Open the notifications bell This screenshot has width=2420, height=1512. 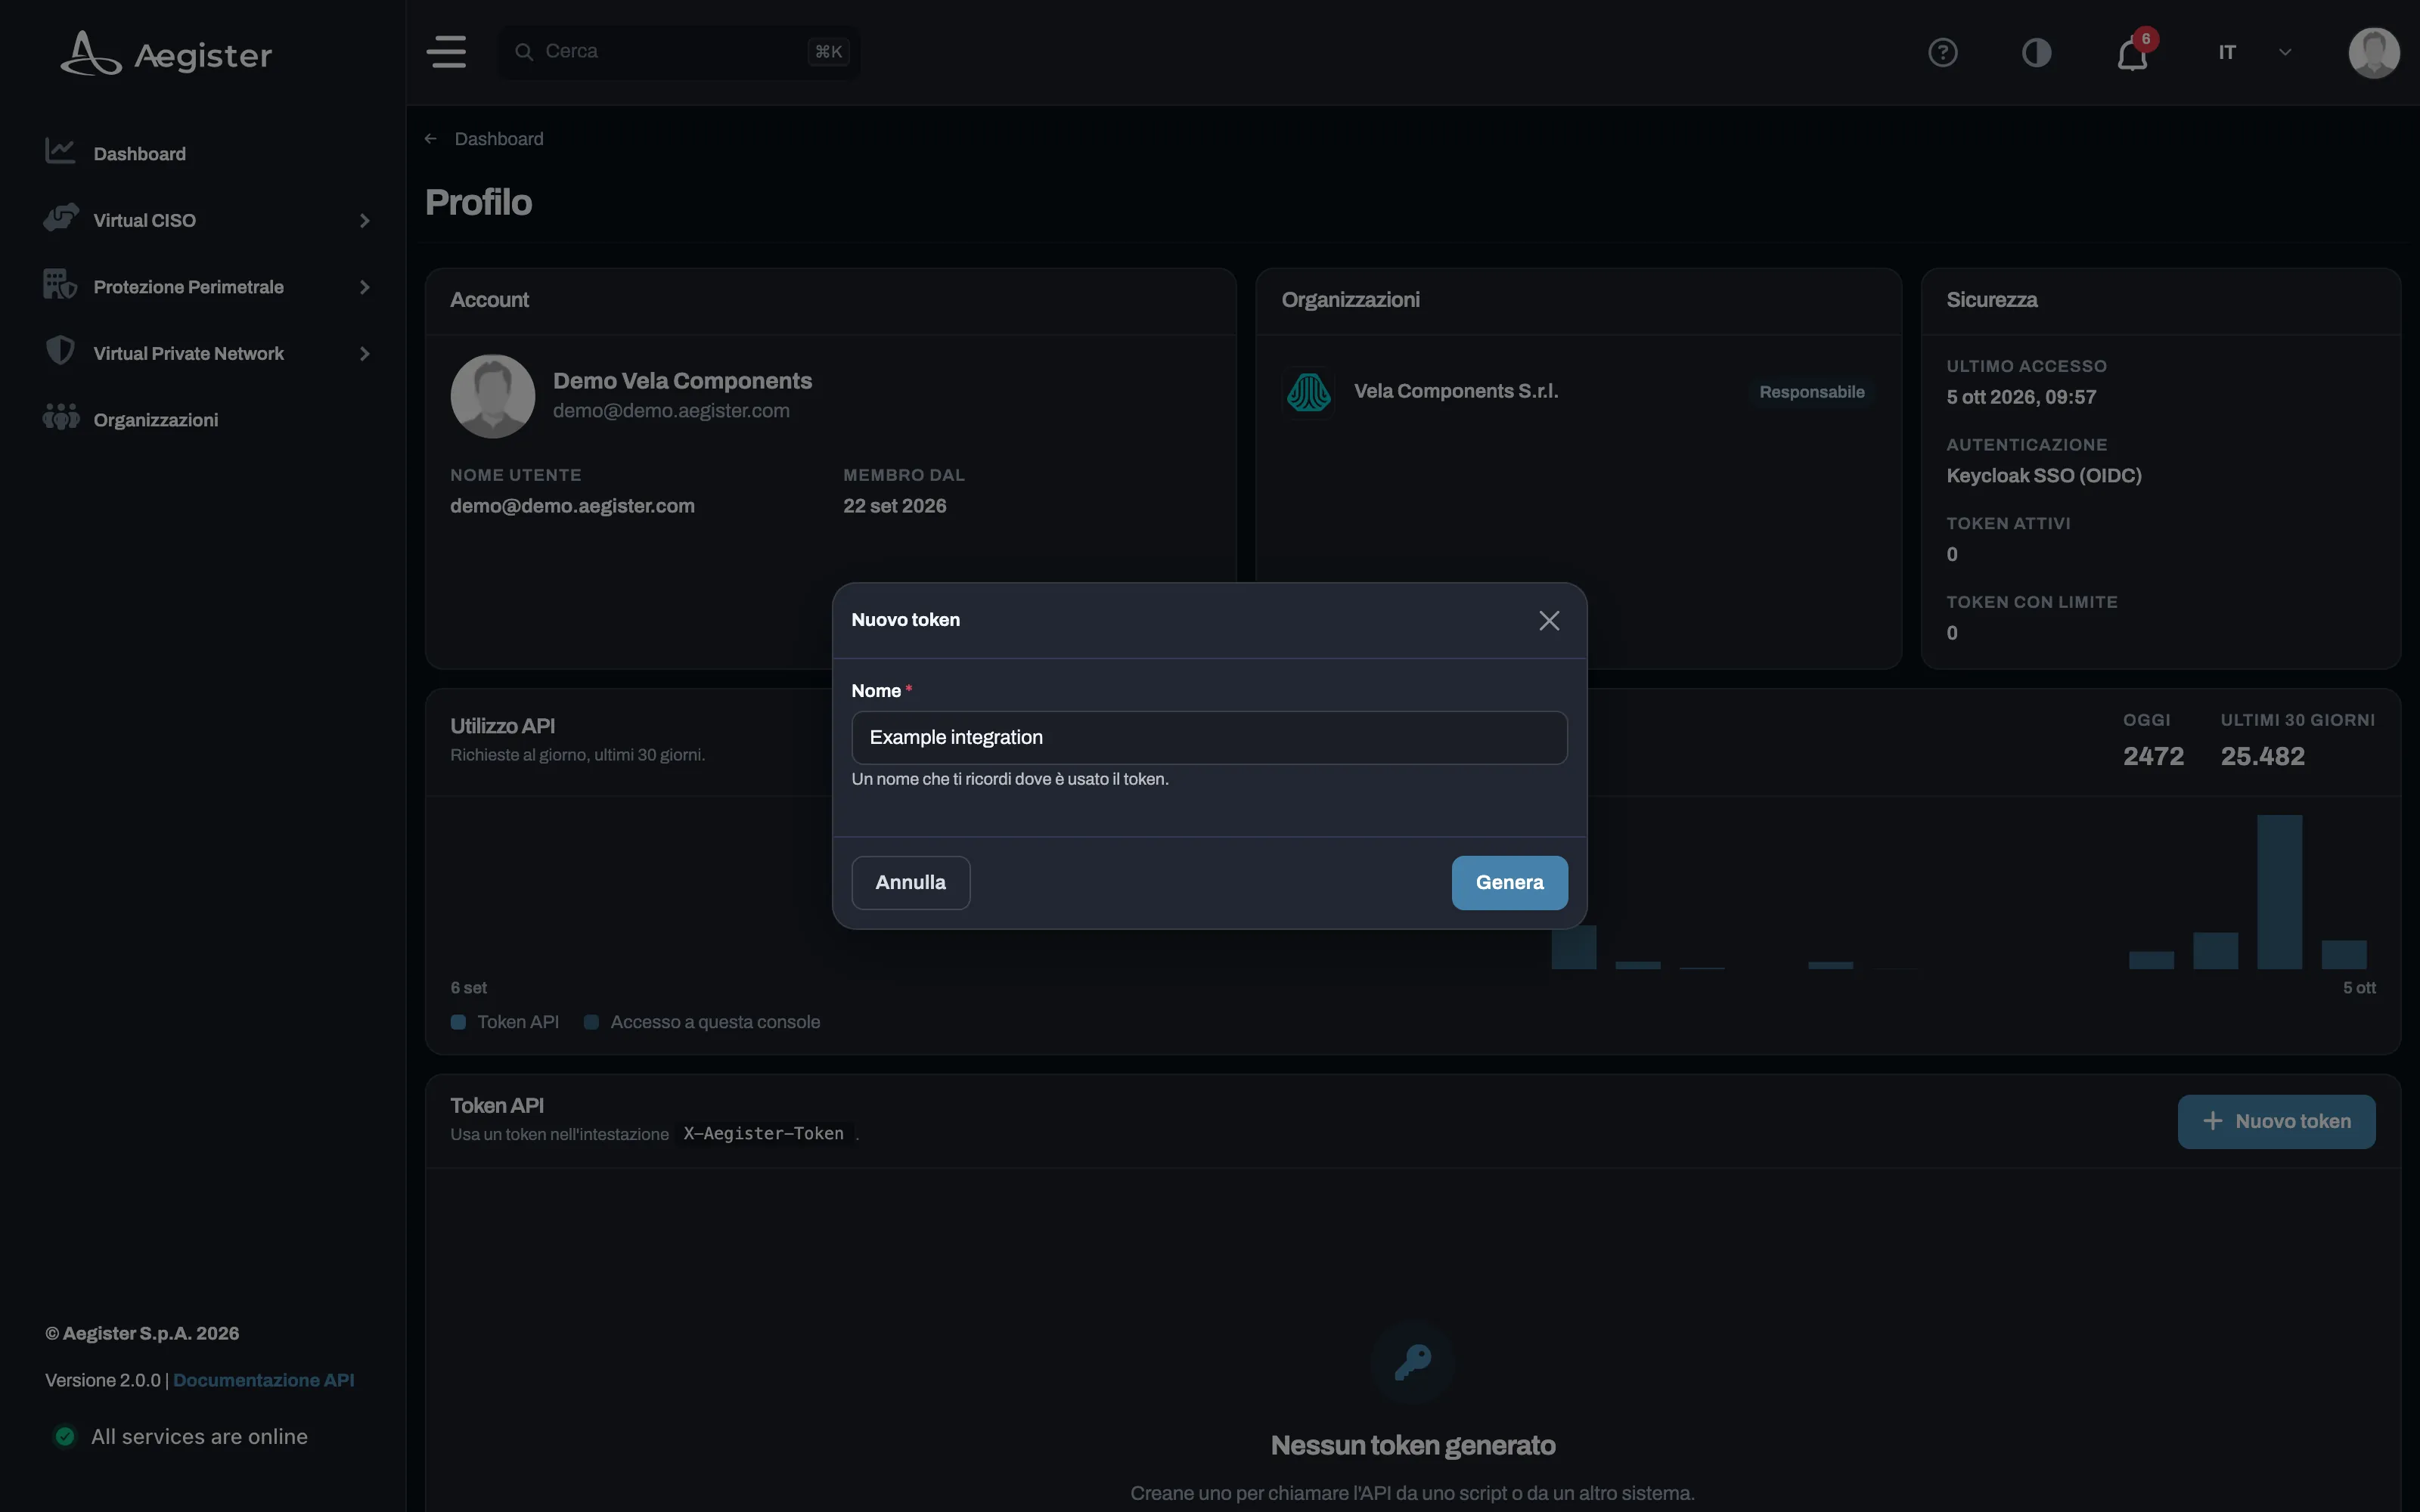click(x=2132, y=54)
